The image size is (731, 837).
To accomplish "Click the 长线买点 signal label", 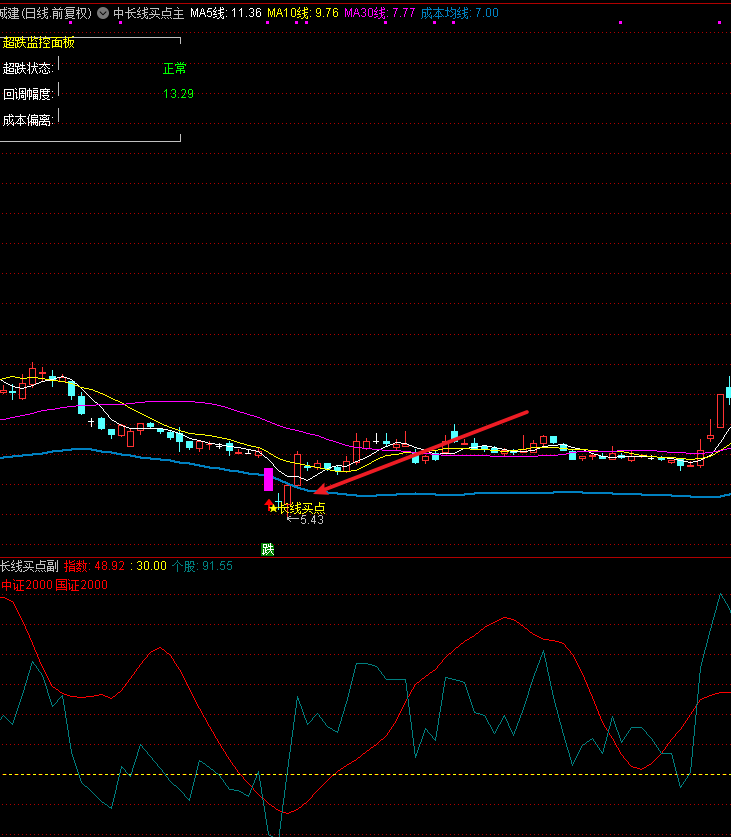I will pos(302,508).
